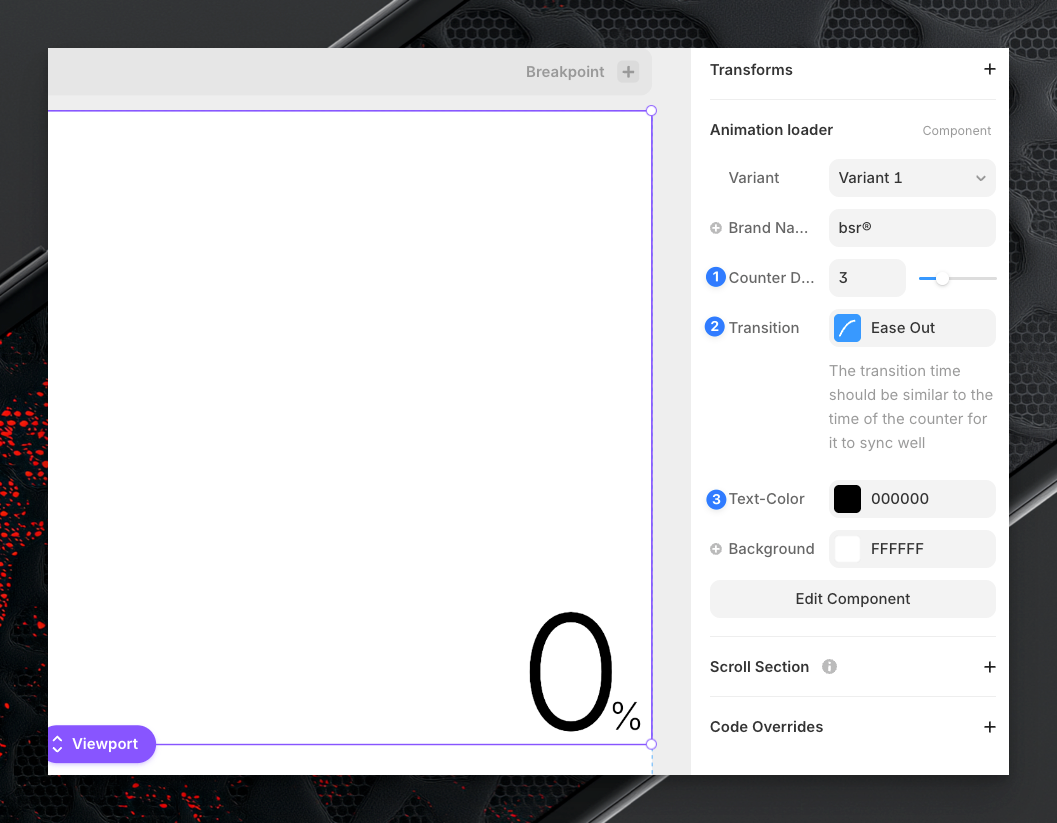Open the Variant 1 dropdown
This screenshot has height=823, width=1057.
[x=911, y=178]
